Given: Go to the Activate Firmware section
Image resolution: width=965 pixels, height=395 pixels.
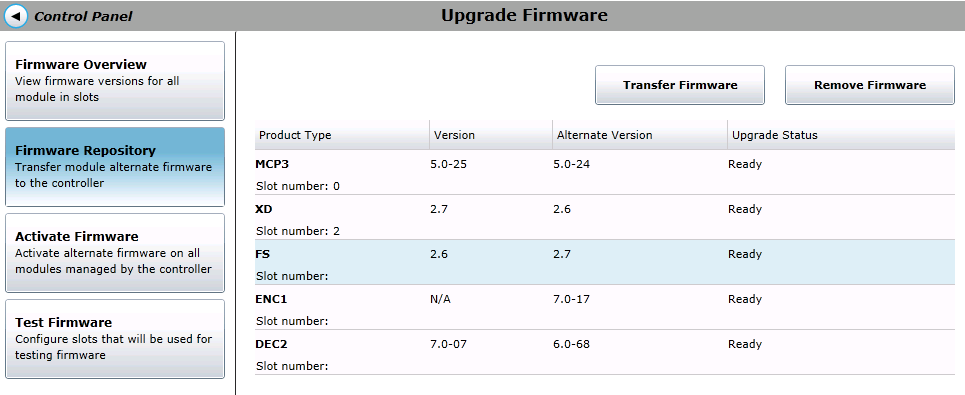Looking at the screenshot, I should (x=115, y=253).
